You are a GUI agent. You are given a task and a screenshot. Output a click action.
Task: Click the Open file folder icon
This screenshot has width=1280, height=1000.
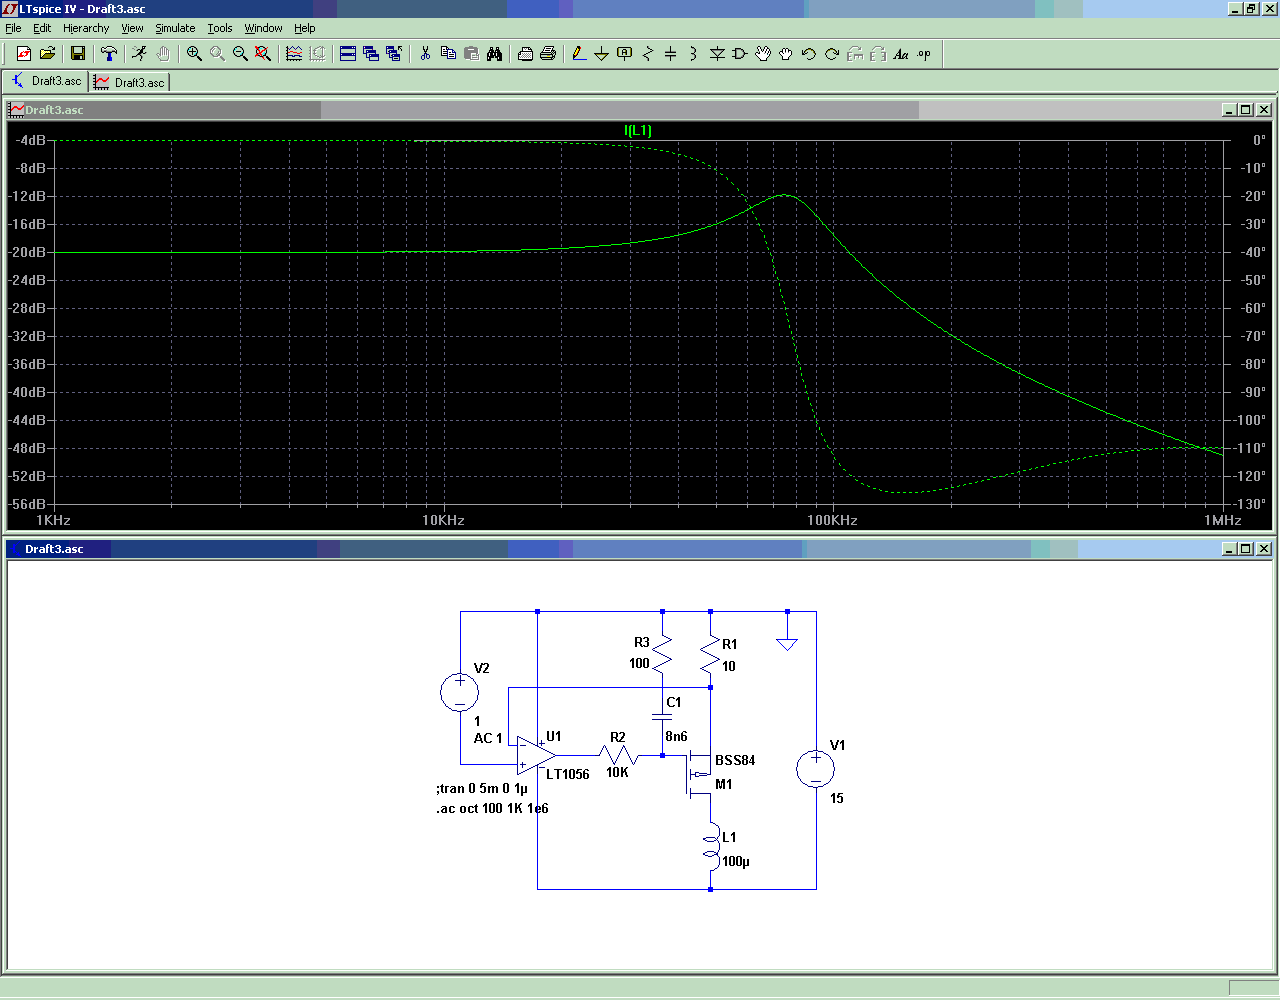pos(47,54)
